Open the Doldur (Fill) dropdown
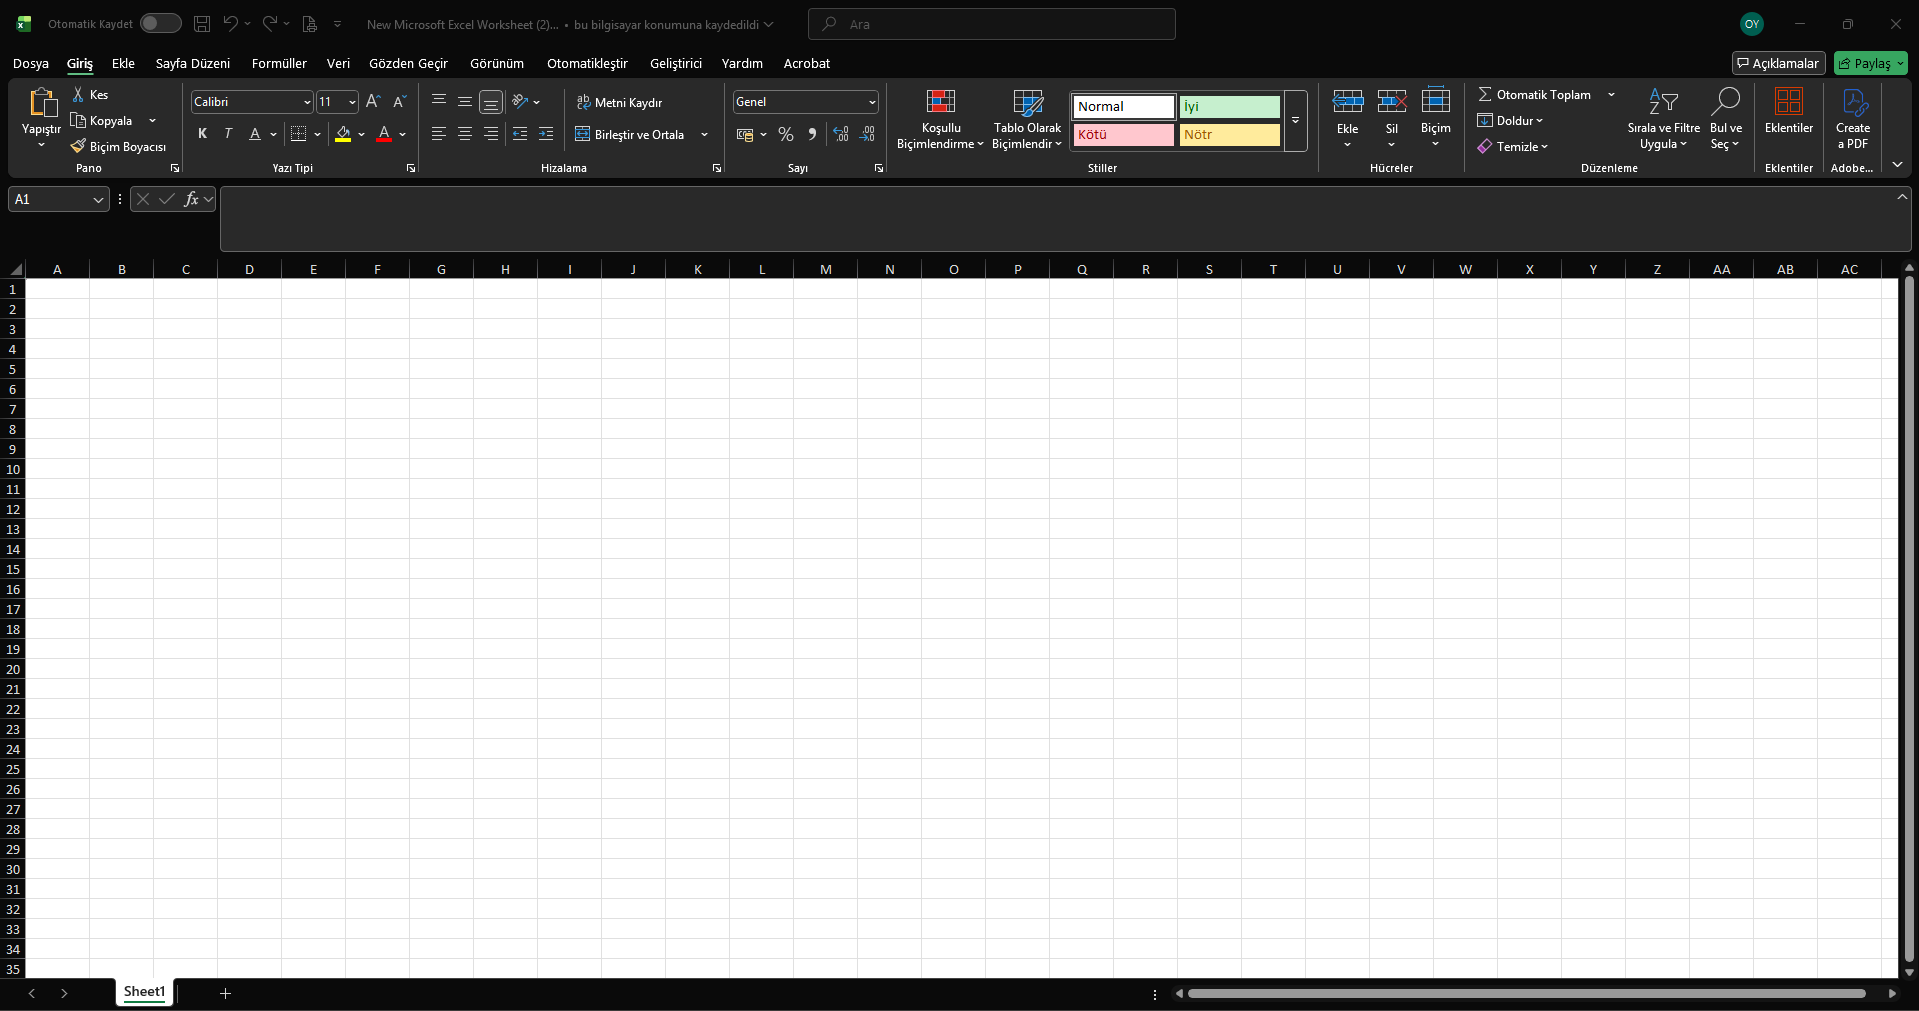This screenshot has height=1011, width=1919. [x=1511, y=120]
